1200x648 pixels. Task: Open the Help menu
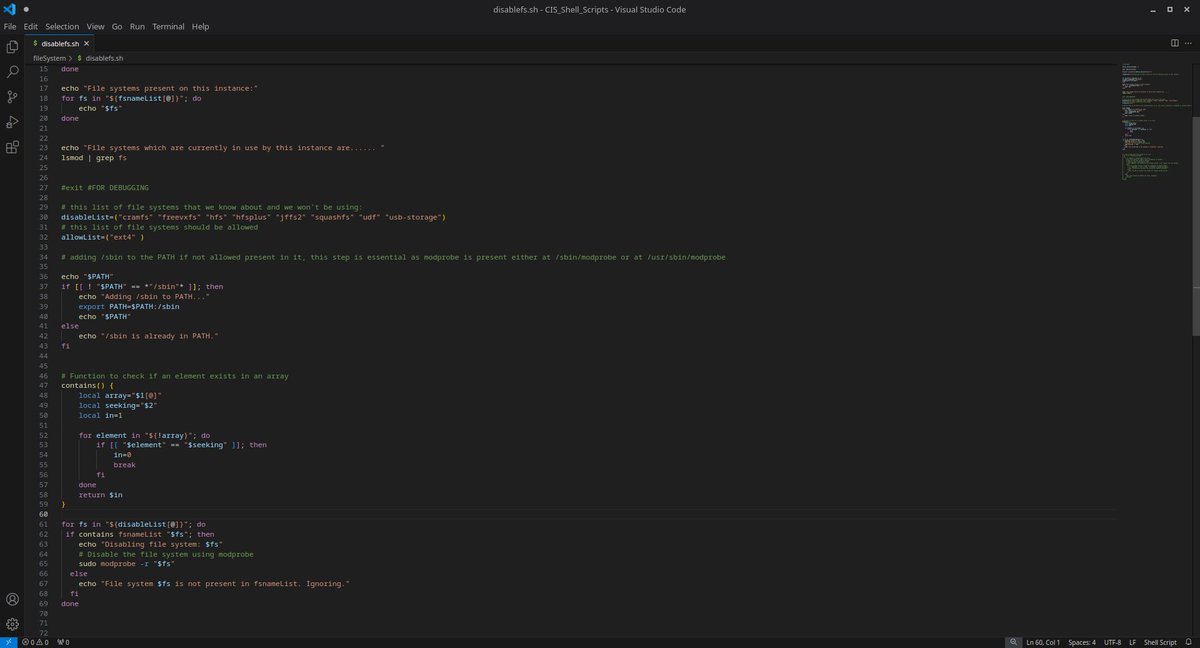(200, 27)
